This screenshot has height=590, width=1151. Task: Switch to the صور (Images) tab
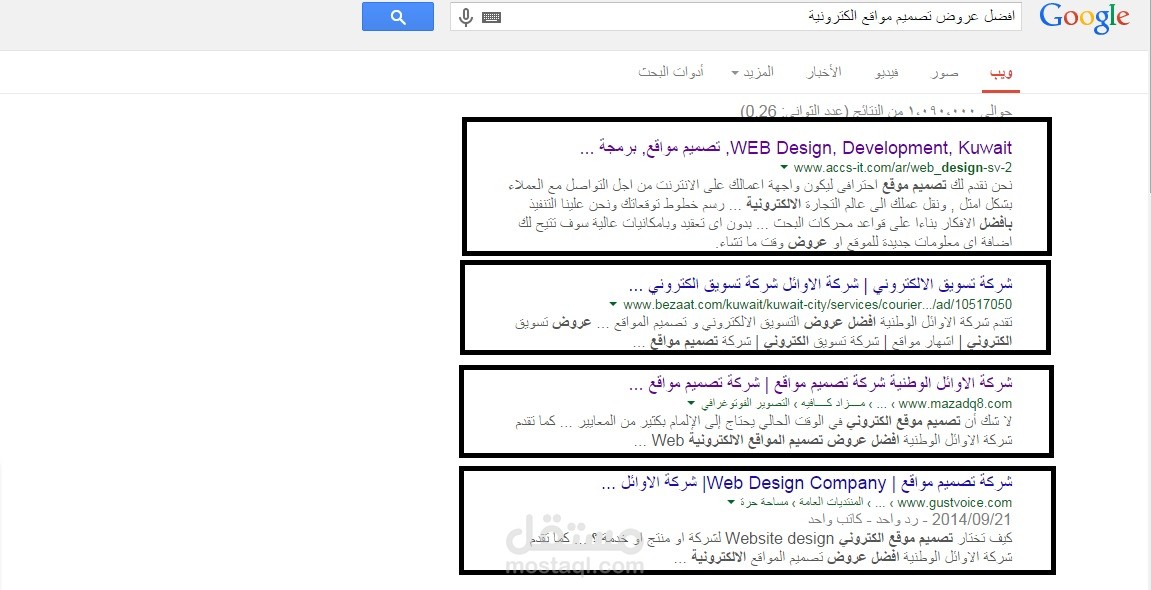tap(945, 73)
